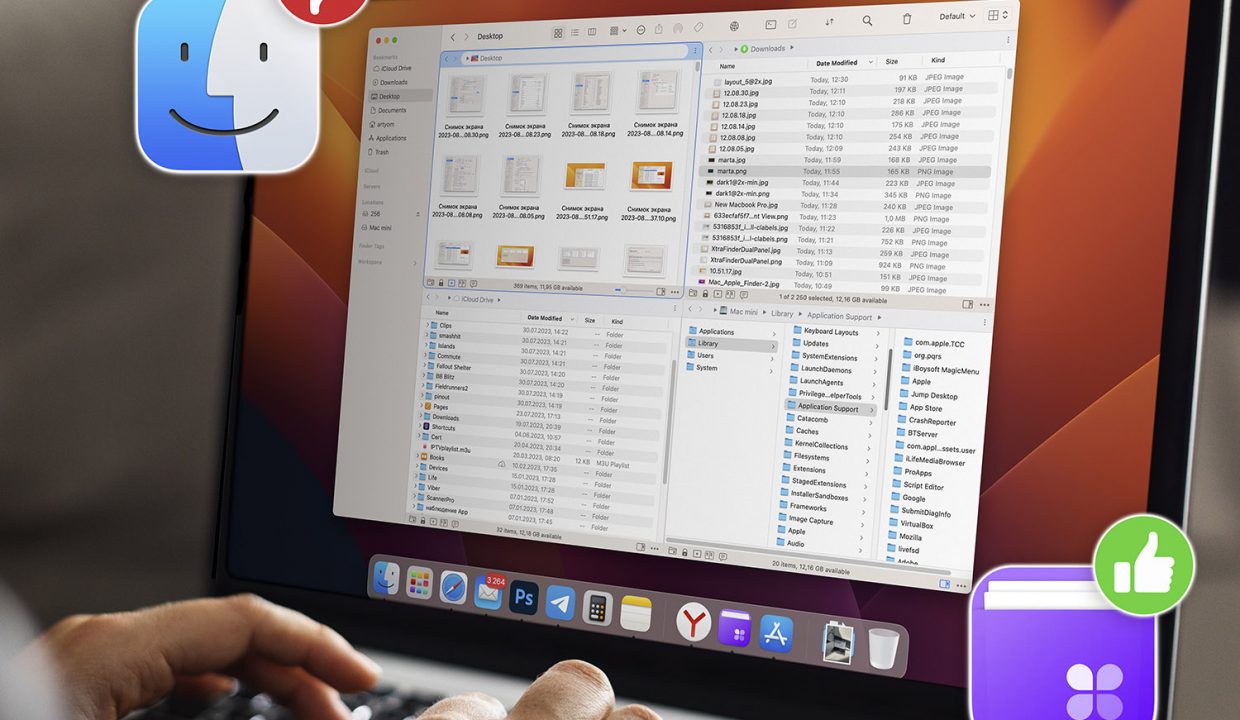The width and height of the screenshot is (1240, 720).
Task: Switch to list view in the toolbar
Action: (x=575, y=32)
